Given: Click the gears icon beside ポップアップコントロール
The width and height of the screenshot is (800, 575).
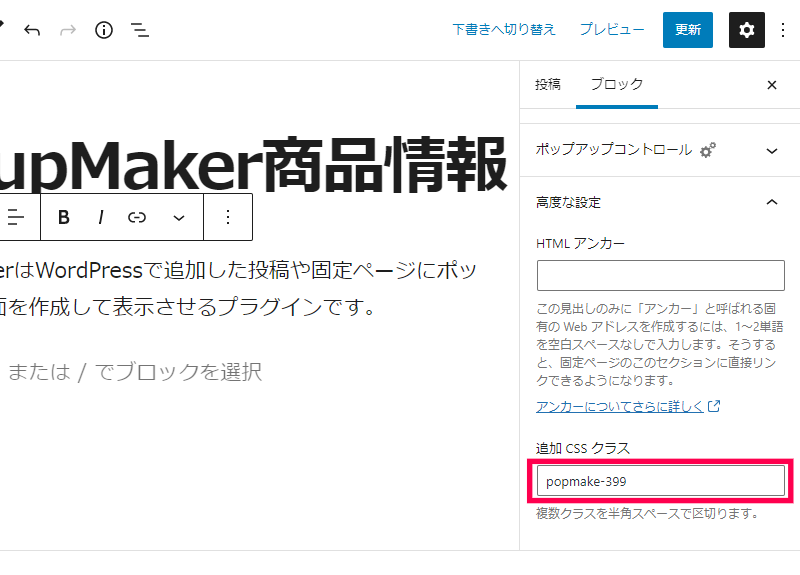Looking at the screenshot, I should tap(708, 150).
